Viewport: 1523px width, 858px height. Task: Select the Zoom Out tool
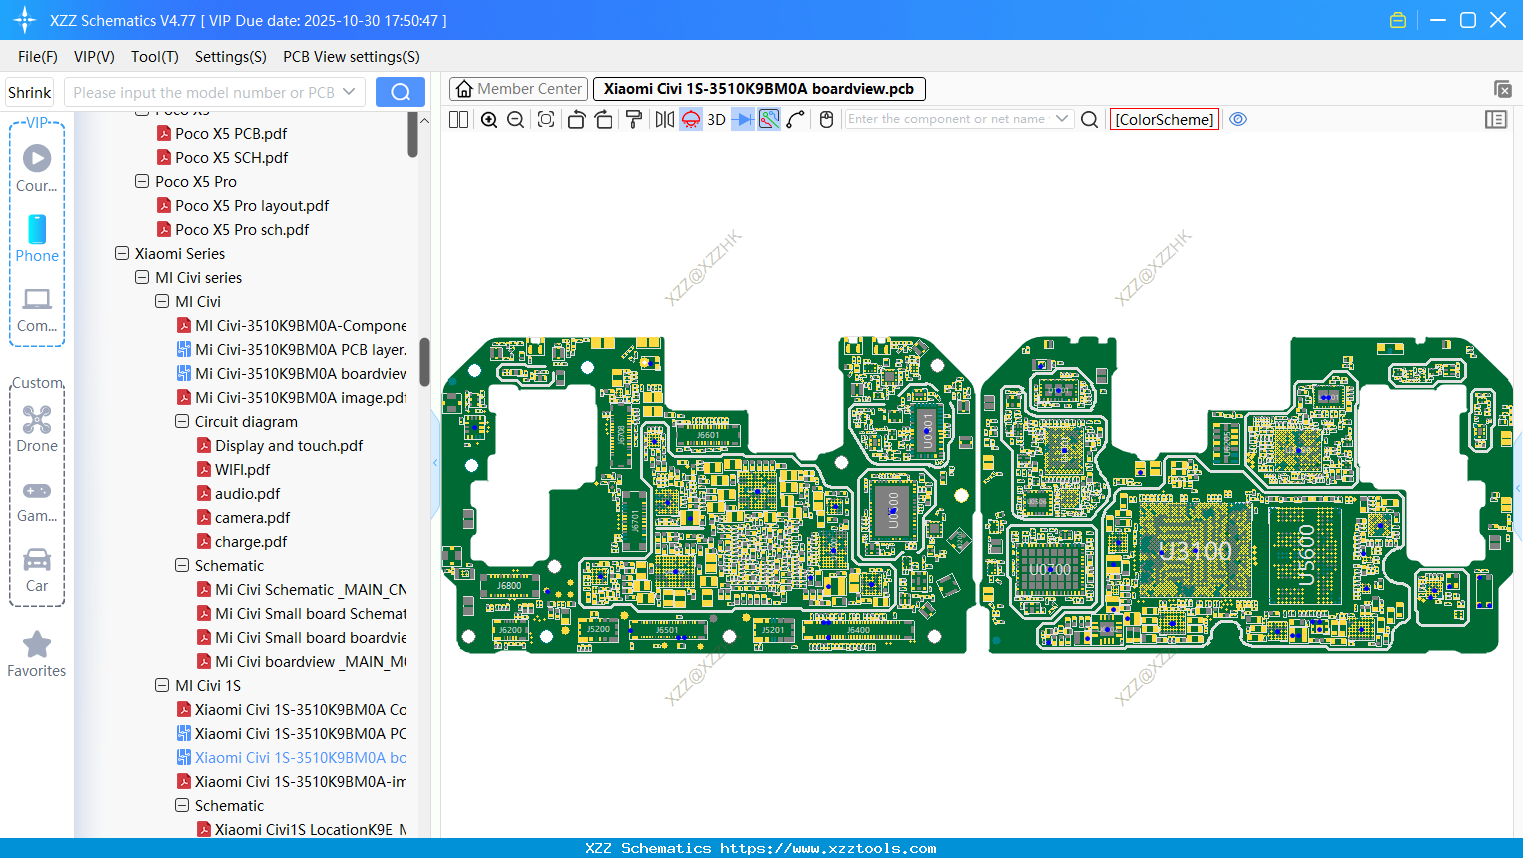tap(514, 119)
